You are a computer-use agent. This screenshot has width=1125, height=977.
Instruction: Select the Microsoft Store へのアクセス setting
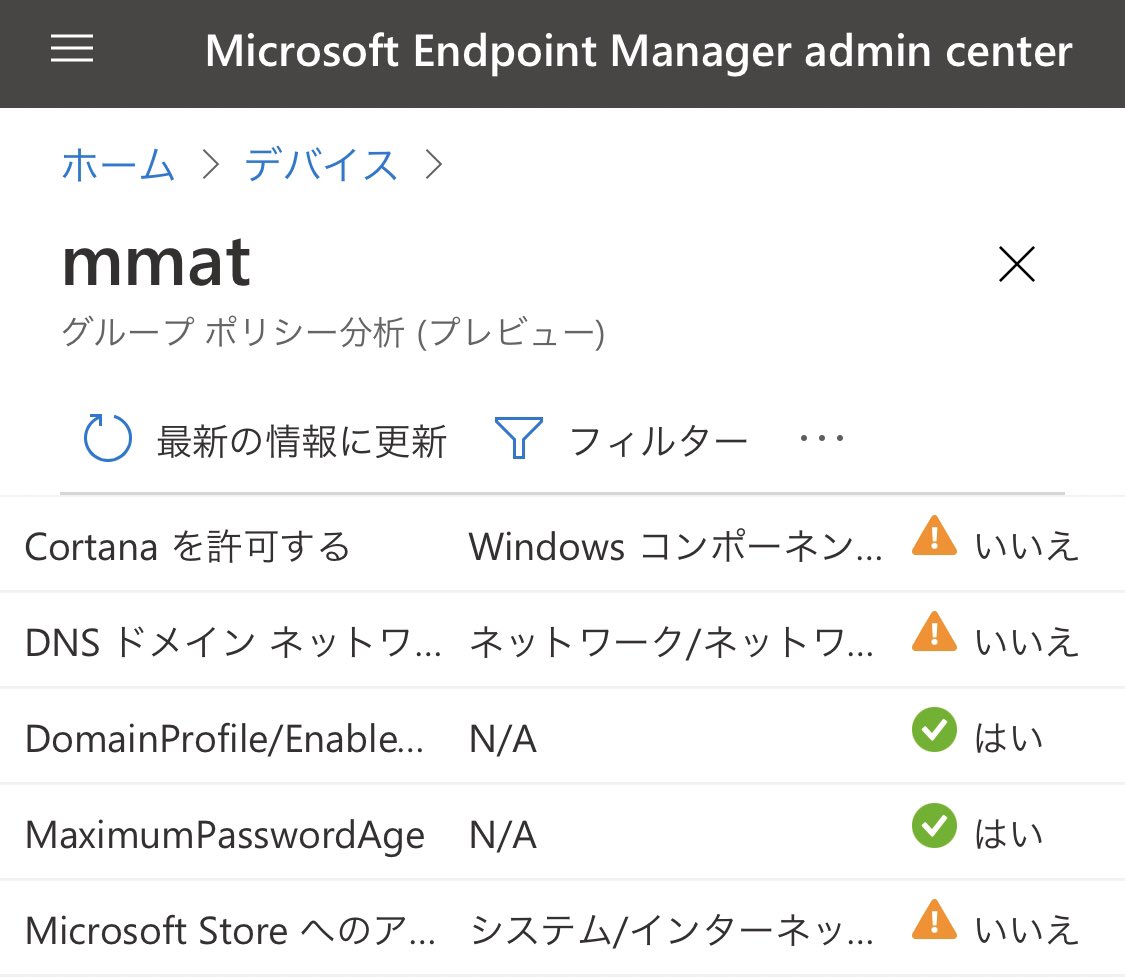coord(230,930)
